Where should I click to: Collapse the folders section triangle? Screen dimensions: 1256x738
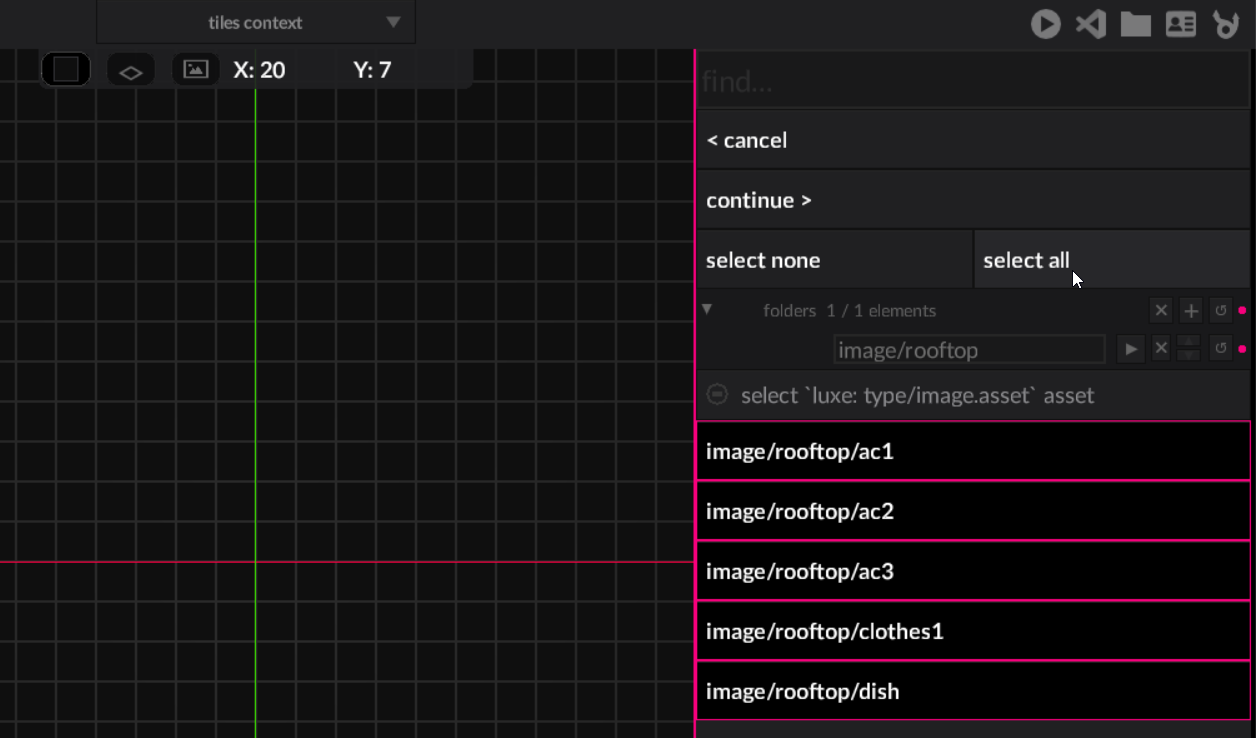click(x=707, y=310)
